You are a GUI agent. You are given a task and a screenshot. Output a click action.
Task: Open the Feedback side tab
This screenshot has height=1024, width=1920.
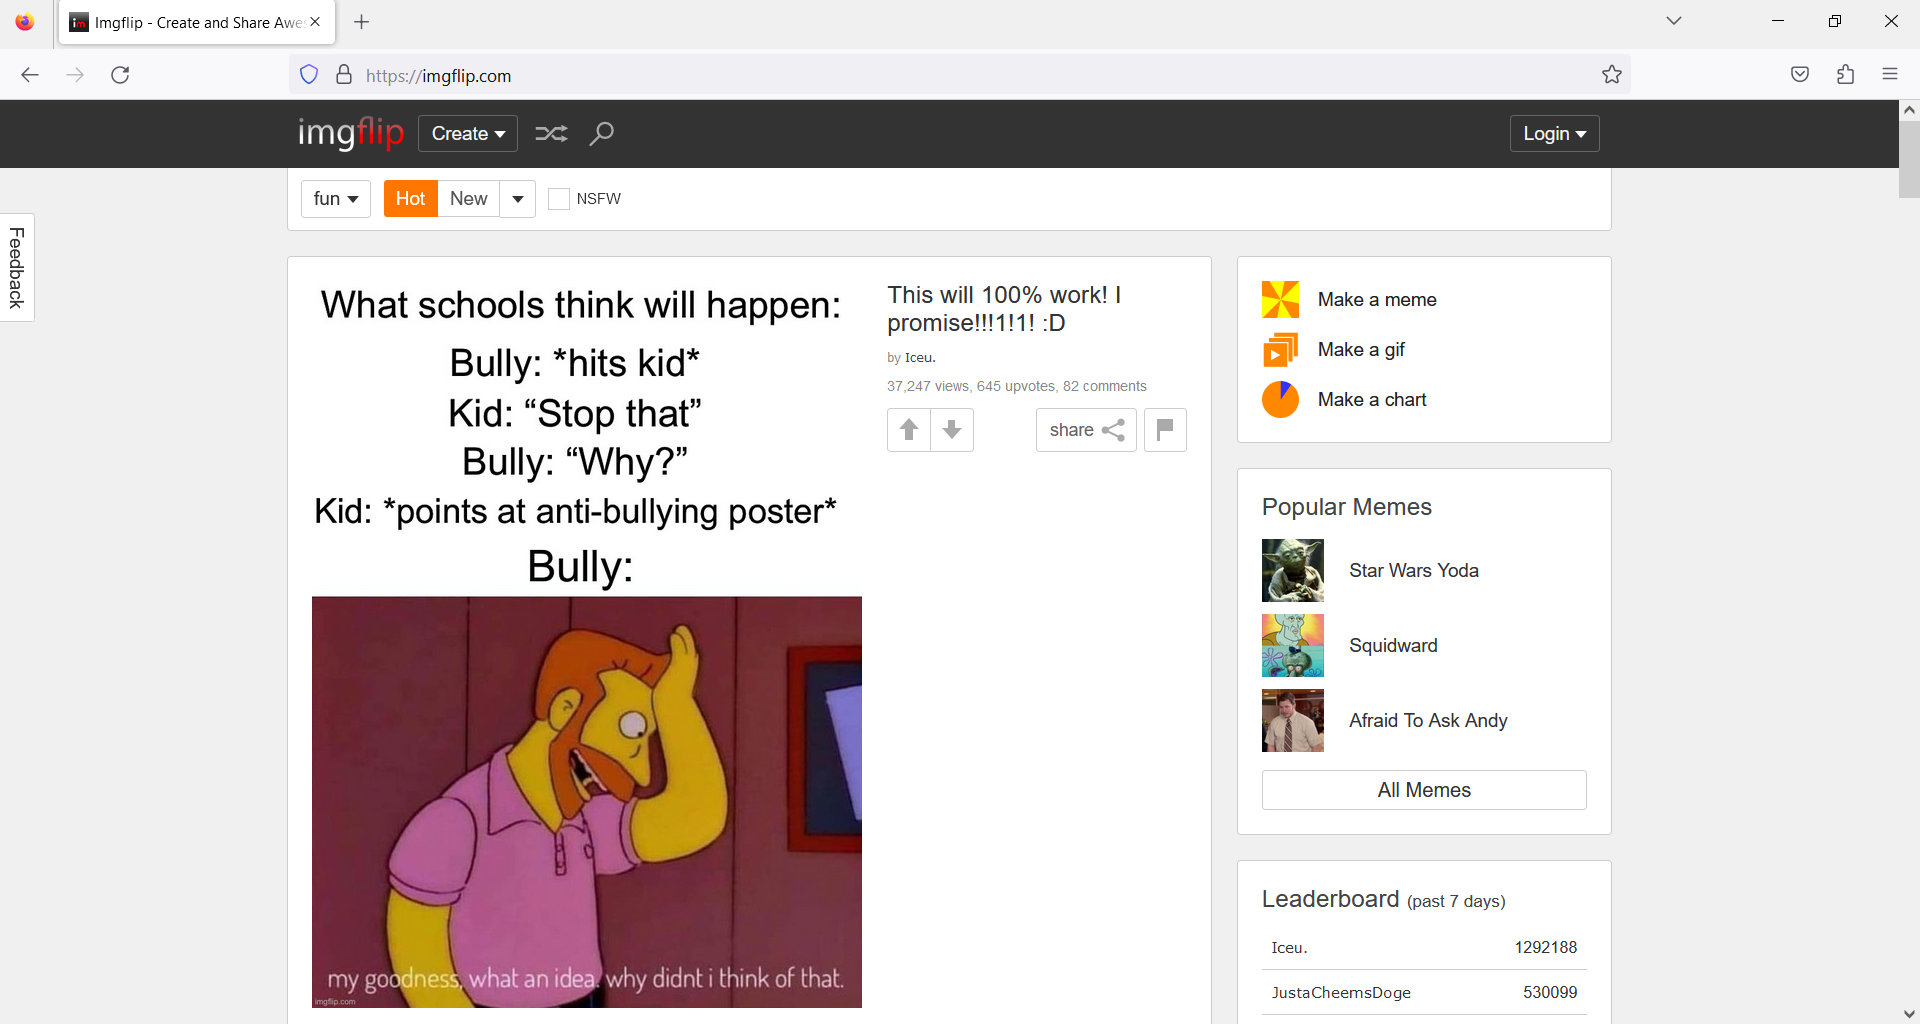tap(17, 268)
